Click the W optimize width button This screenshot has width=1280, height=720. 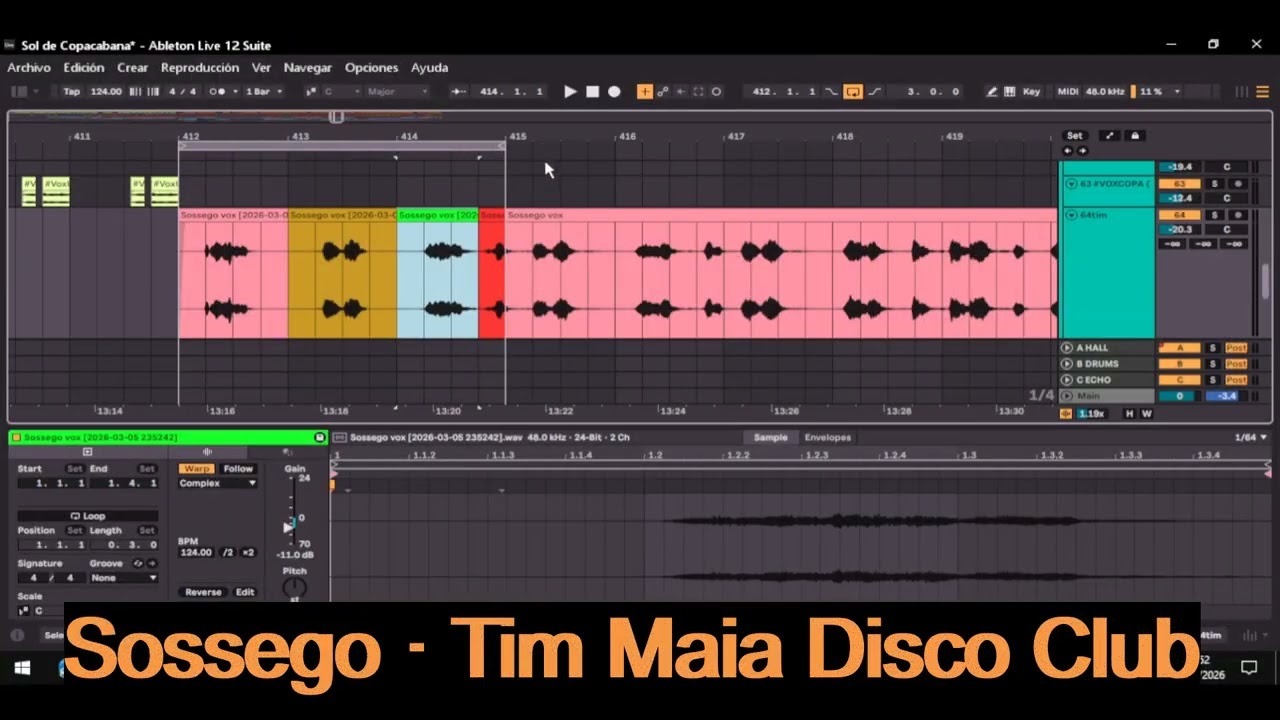(x=1146, y=413)
